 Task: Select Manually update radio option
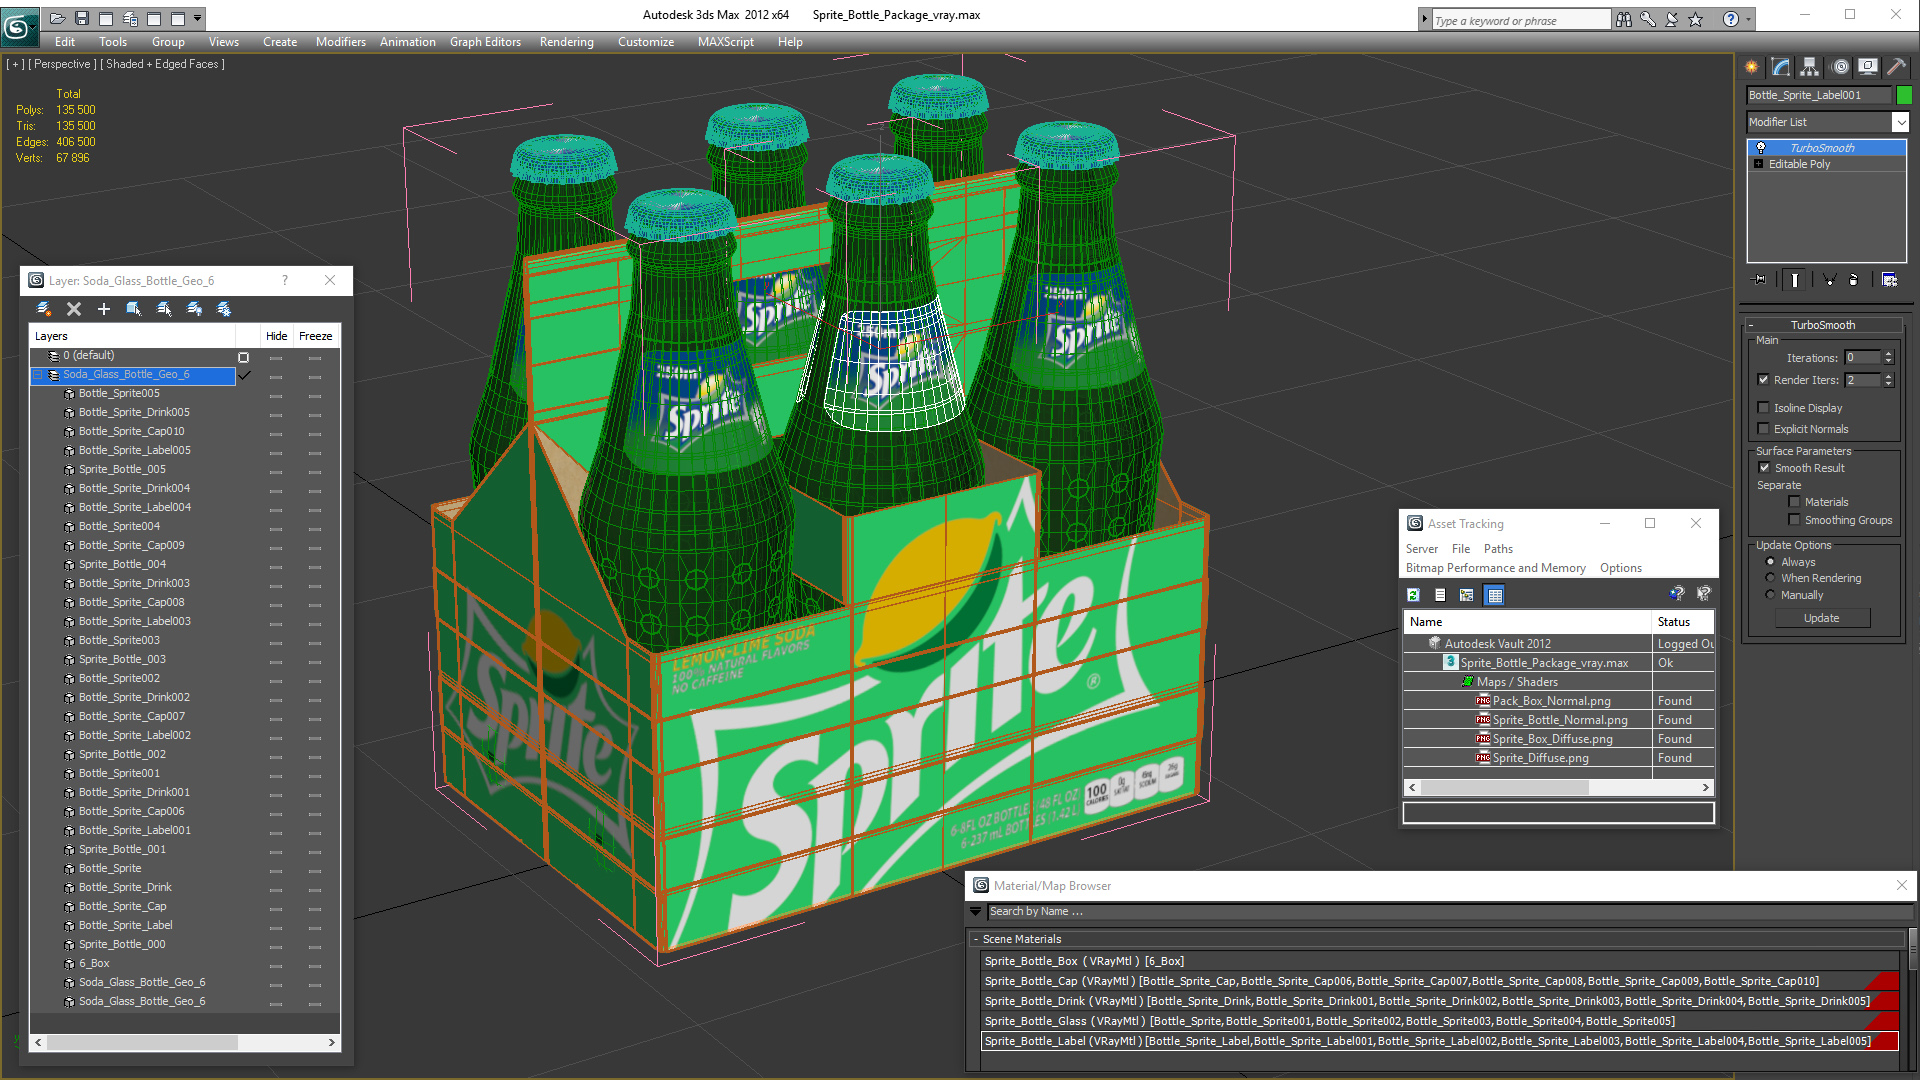pyautogui.click(x=1770, y=595)
